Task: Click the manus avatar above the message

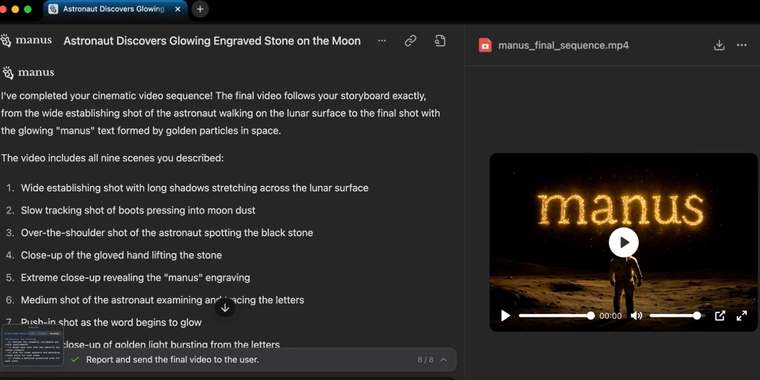Action: [x=28, y=73]
